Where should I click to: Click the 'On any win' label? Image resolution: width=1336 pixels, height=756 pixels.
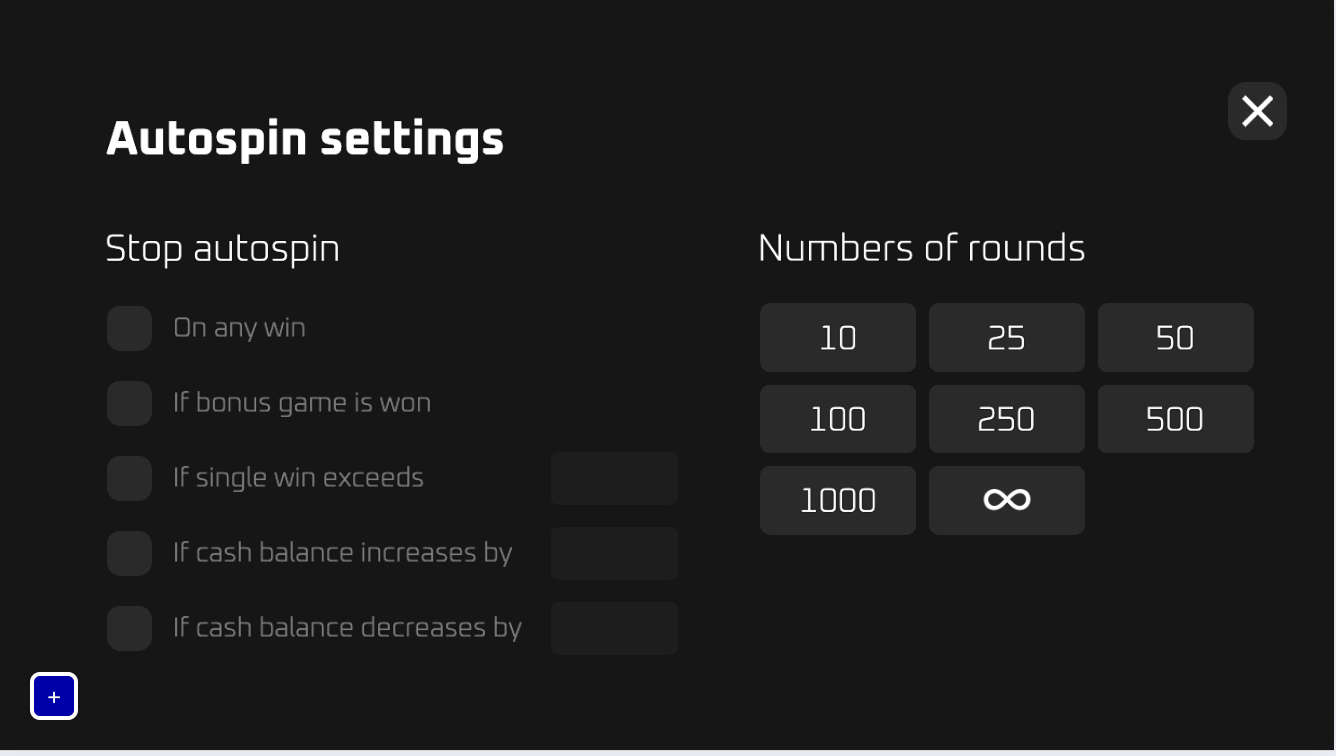tap(239, 329)
